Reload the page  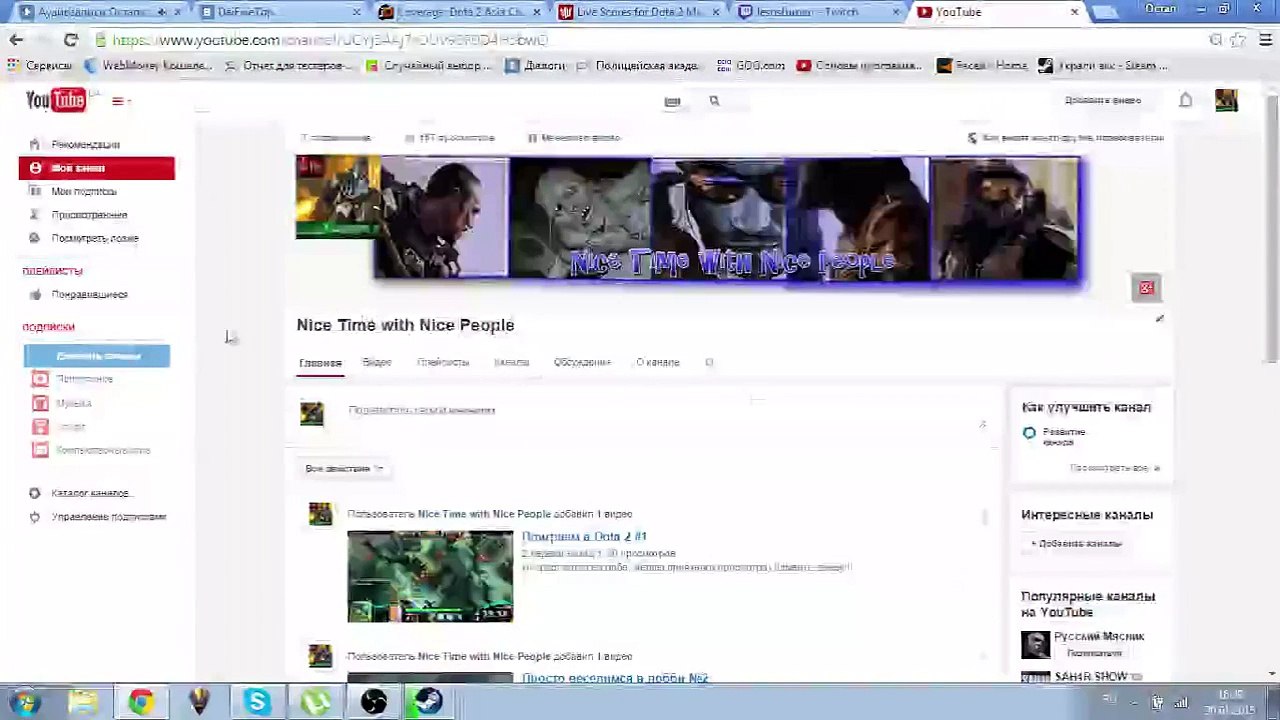point(70,40)
